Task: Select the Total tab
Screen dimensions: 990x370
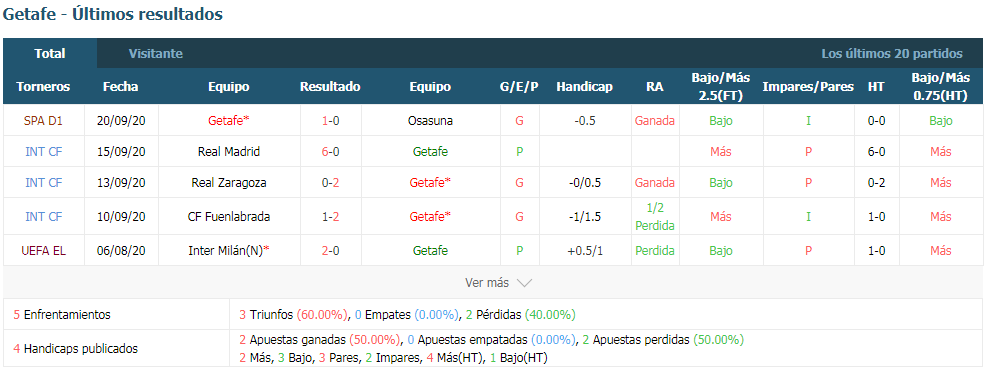Action: point(50,54)
